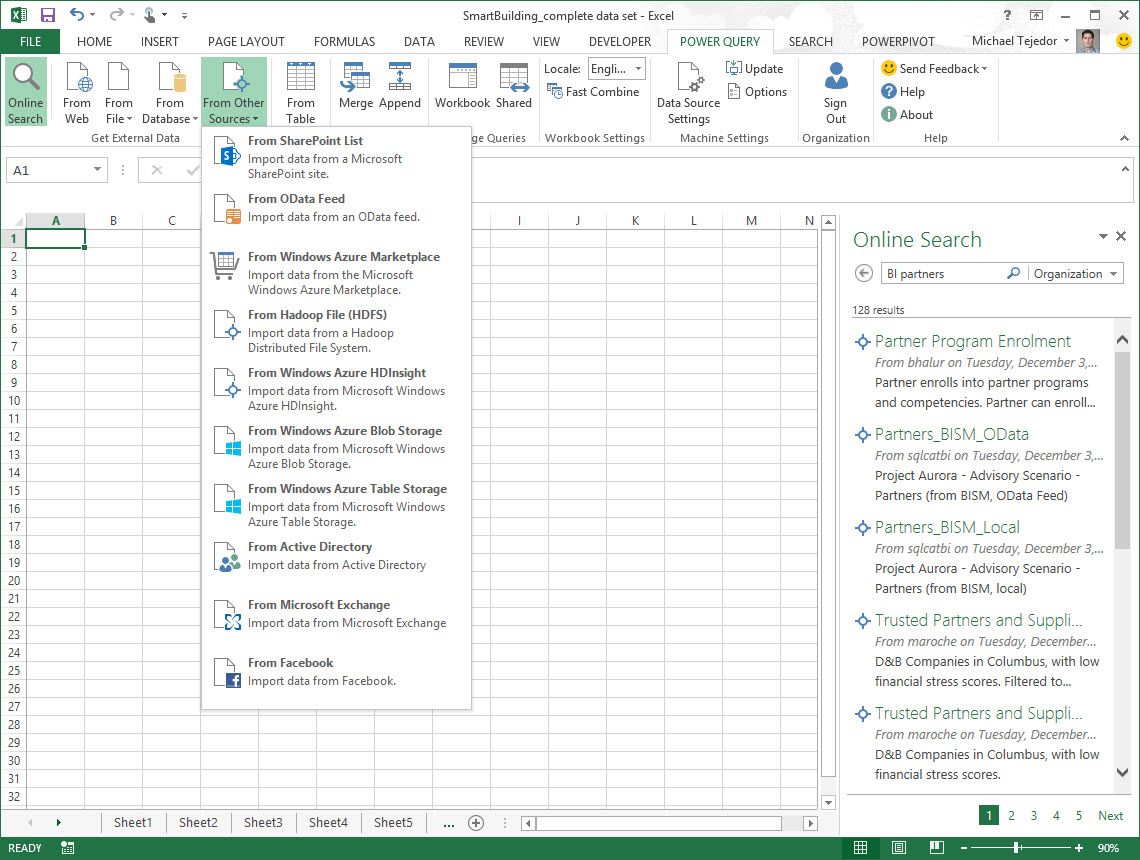Image resolution: width=1140 pixels, height=860 pixels.
Task: Click the Undo arrow icon
Action: tap(76, 15)
